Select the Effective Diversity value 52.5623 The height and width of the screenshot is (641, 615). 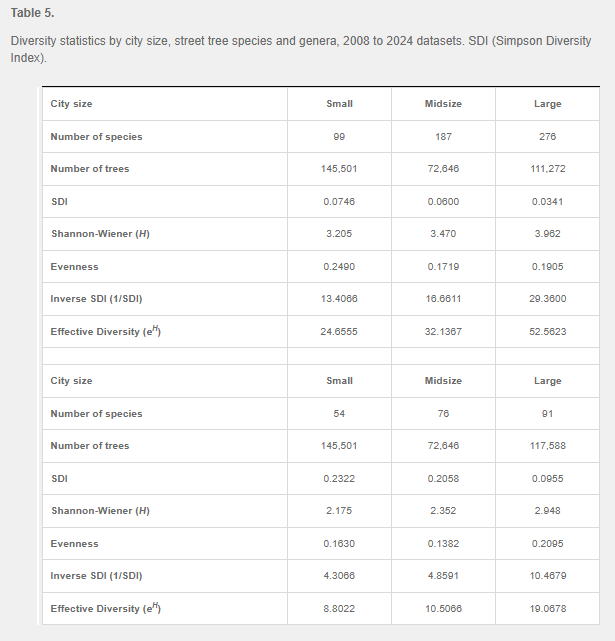547,332
